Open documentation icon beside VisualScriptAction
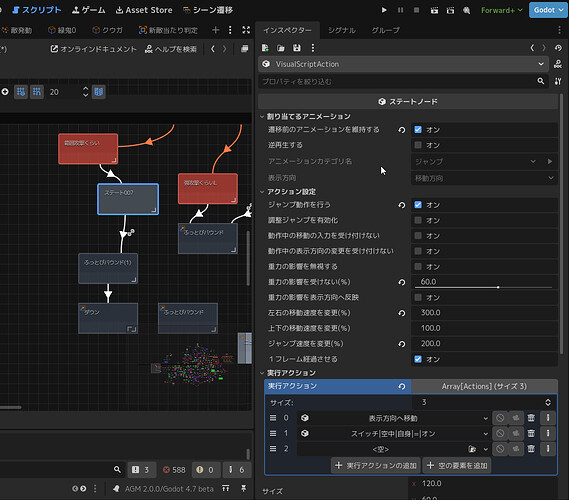569x500 pixels. [558, 64]
